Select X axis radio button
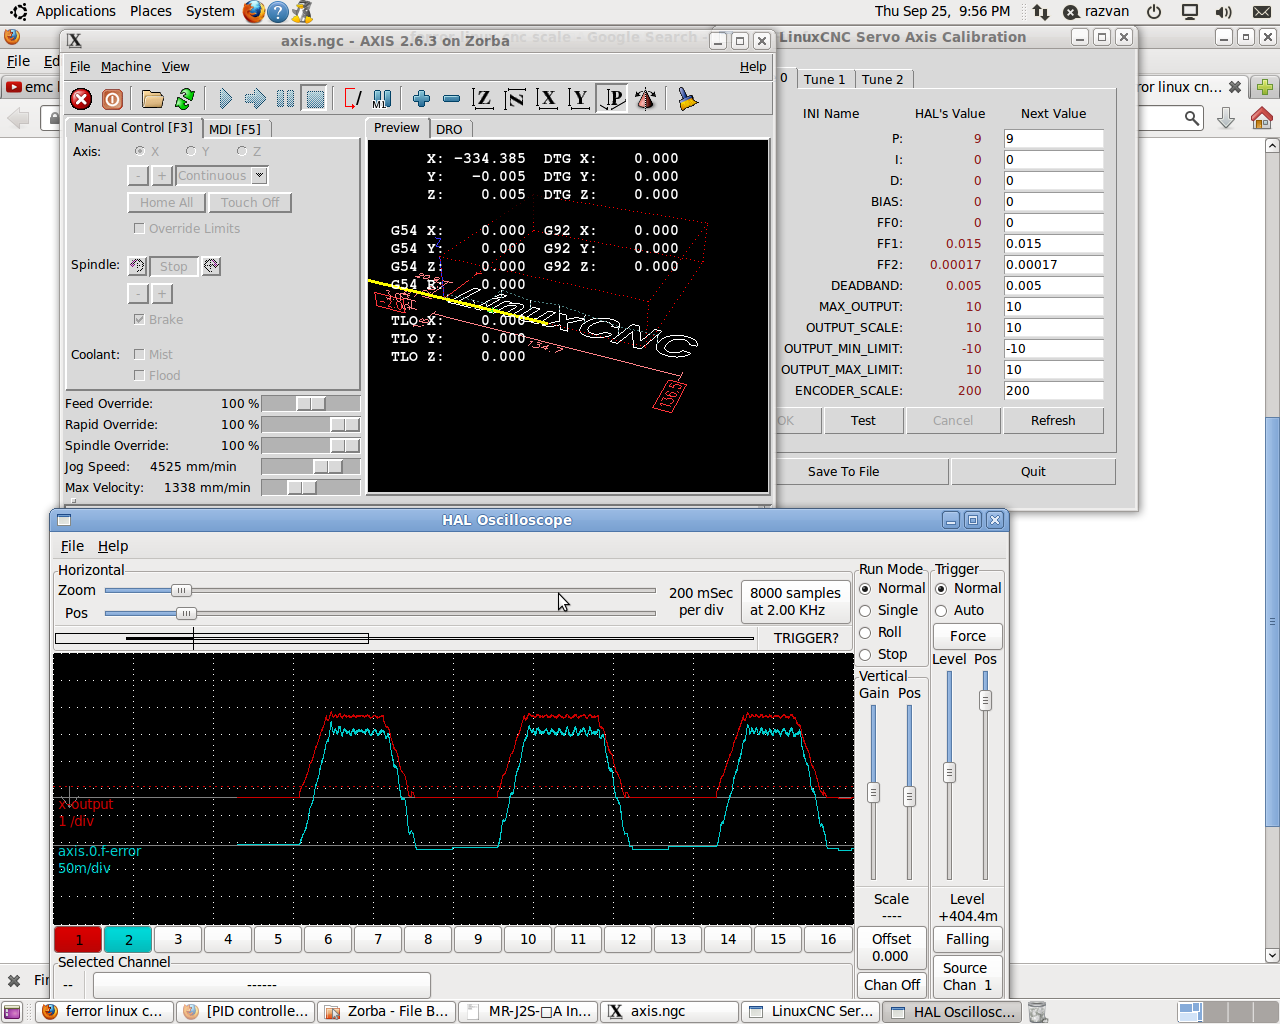Screen dimensions: 1280x1024 click(x=140, y=151)
